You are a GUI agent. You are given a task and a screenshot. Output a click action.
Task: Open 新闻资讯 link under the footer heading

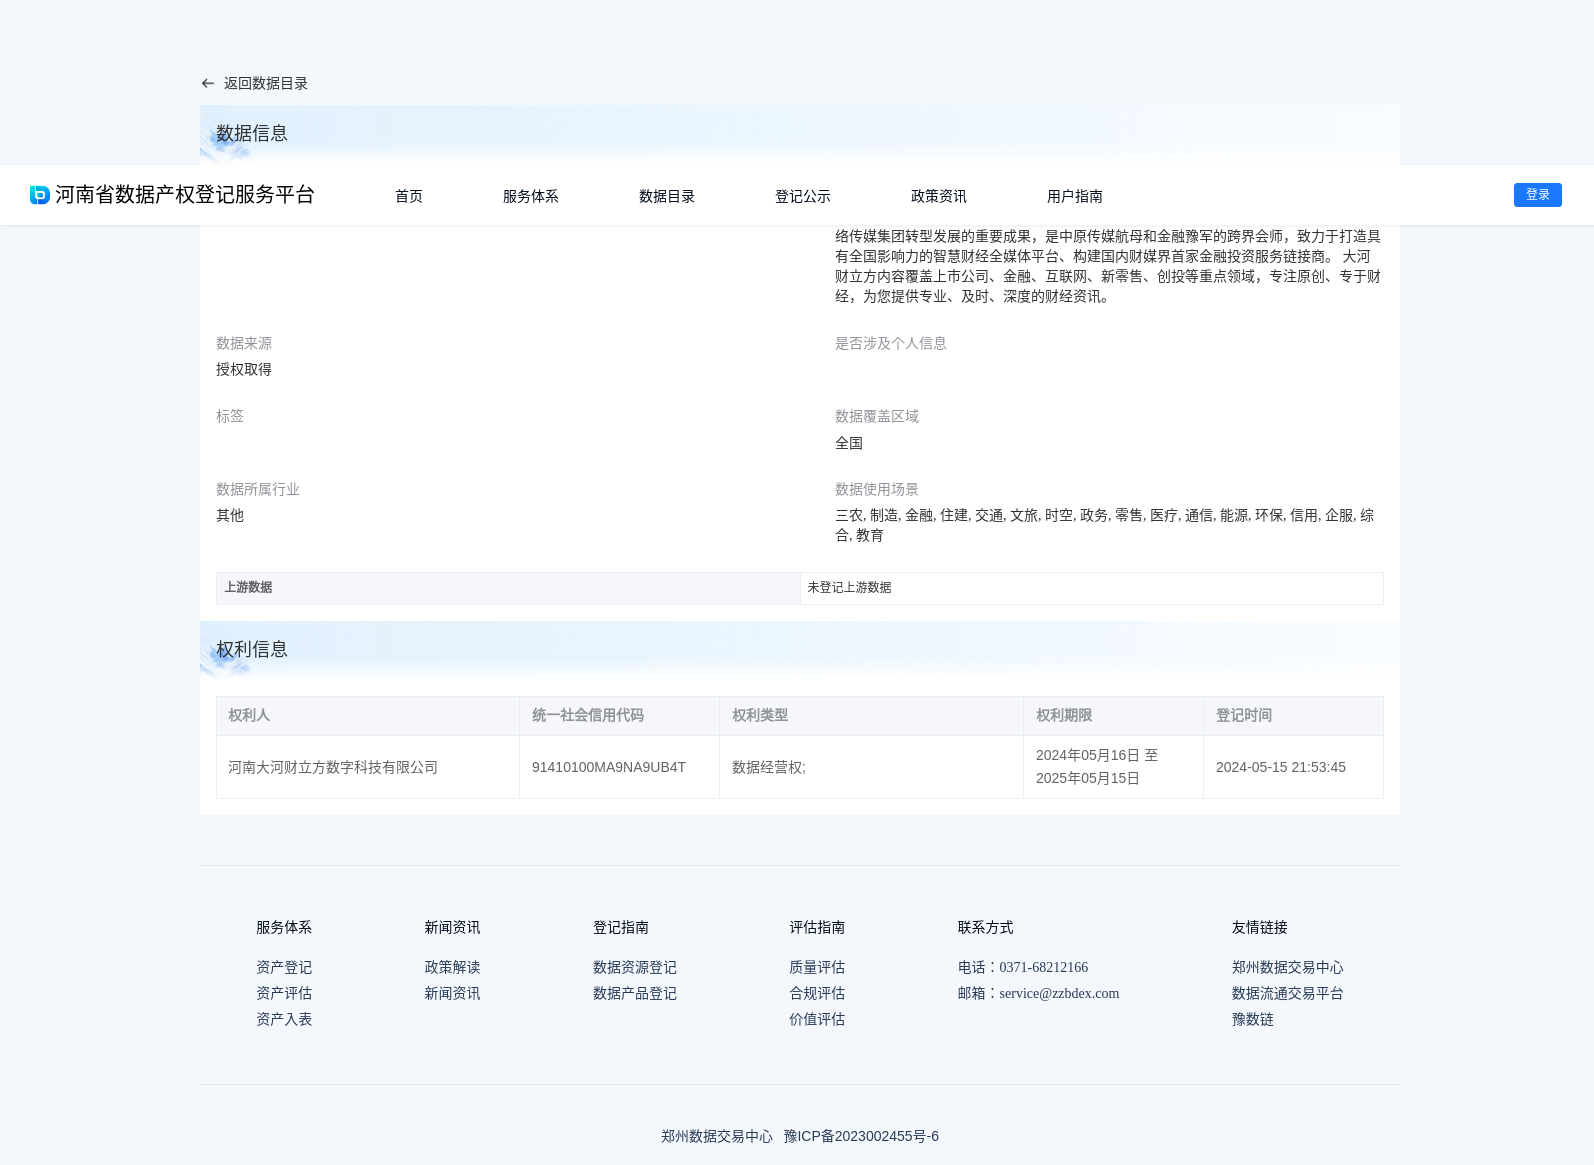pyautogui.click(x=452, y=993)
